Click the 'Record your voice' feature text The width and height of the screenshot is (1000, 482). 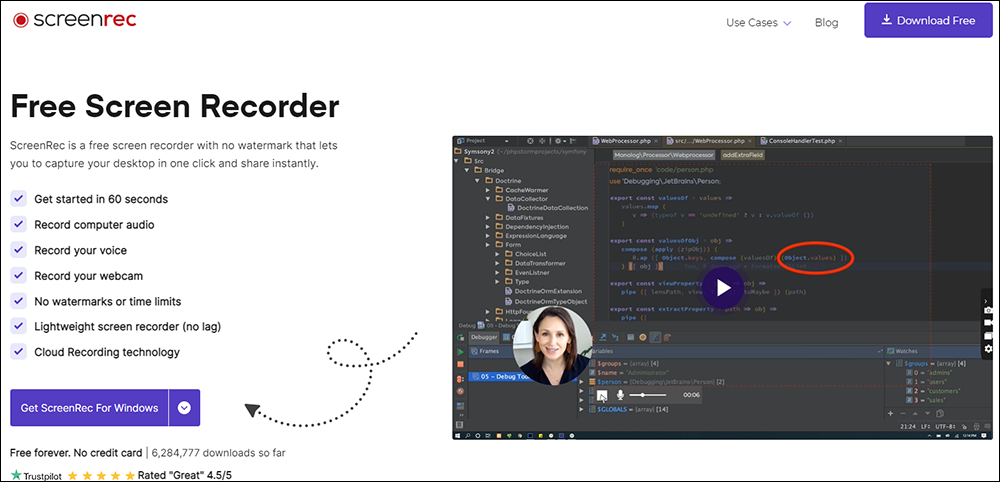pyautogui.click(x=80, y=251)
